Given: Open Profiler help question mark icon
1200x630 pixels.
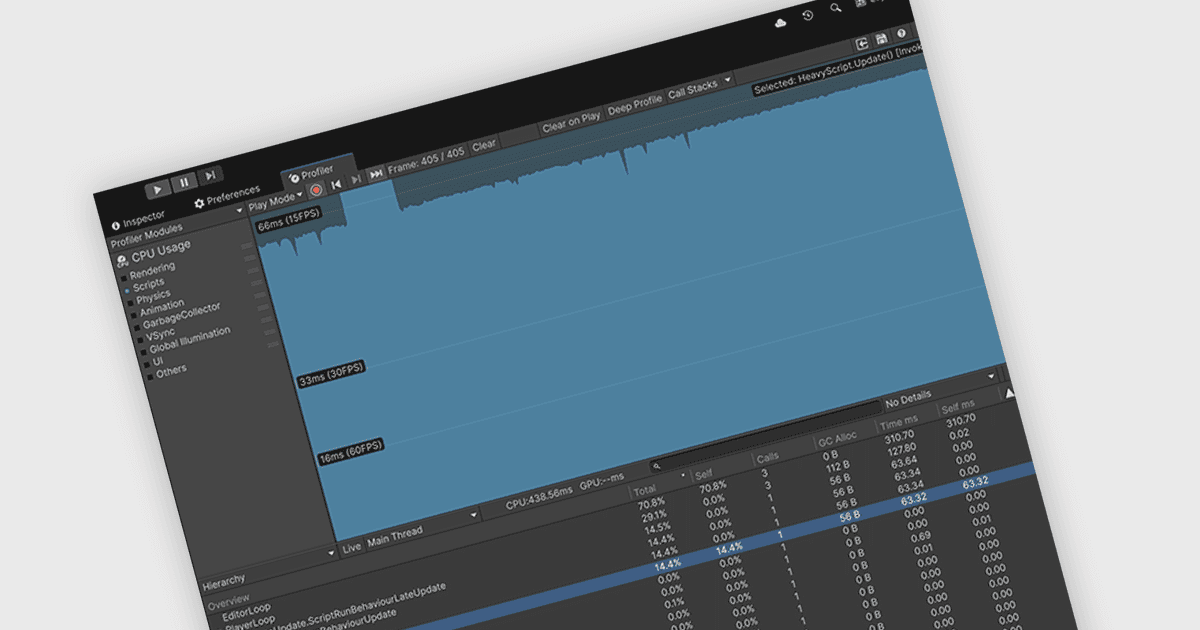Looking at the screenshot, I should click(x=901, y=34).
